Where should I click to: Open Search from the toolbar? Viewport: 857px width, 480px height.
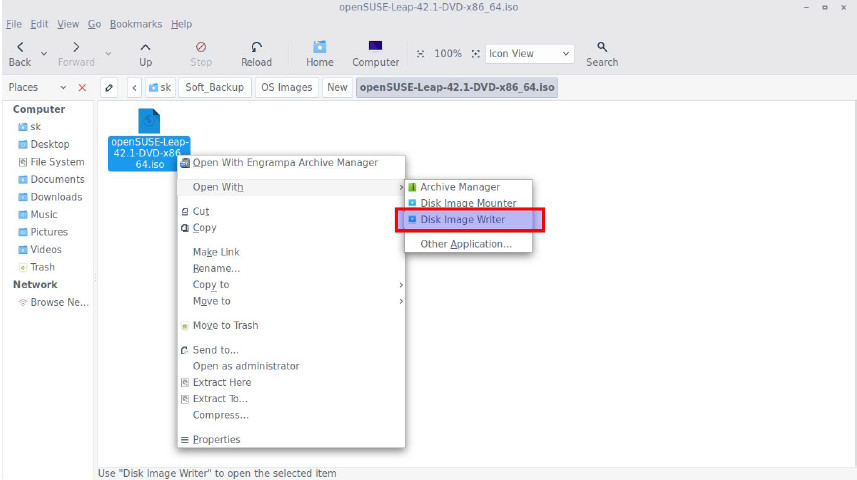602,54
